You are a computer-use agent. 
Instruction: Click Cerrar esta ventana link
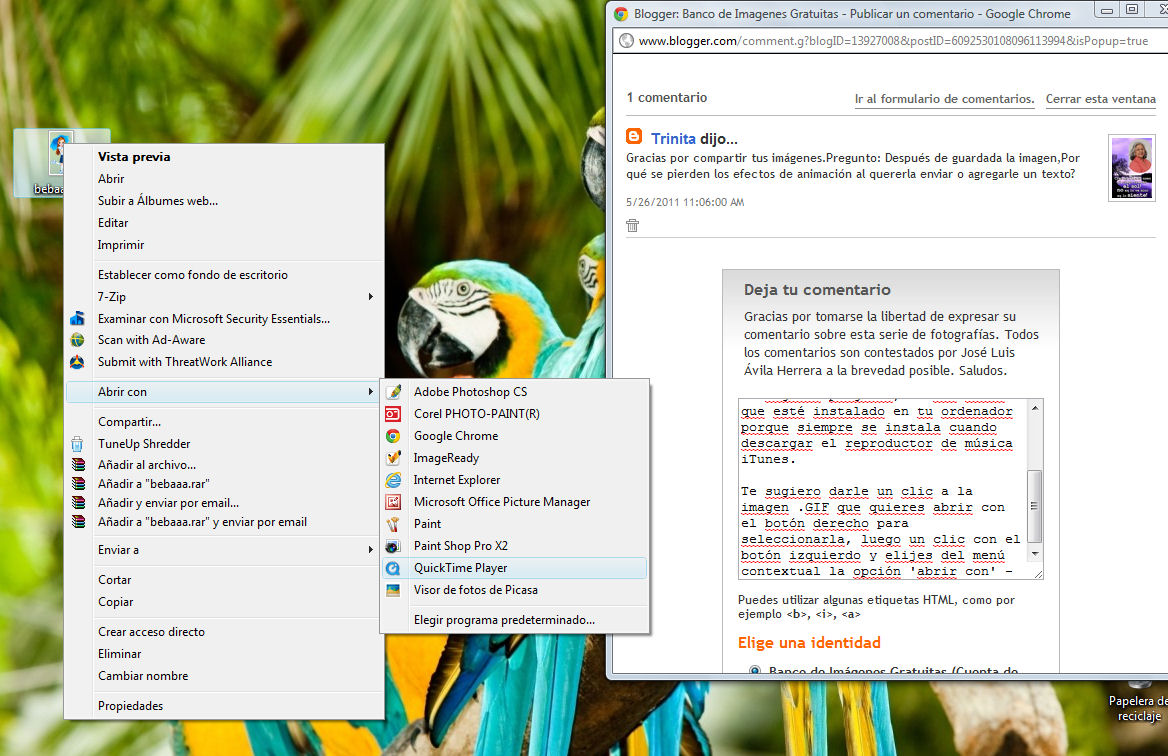pos(1101,99)
